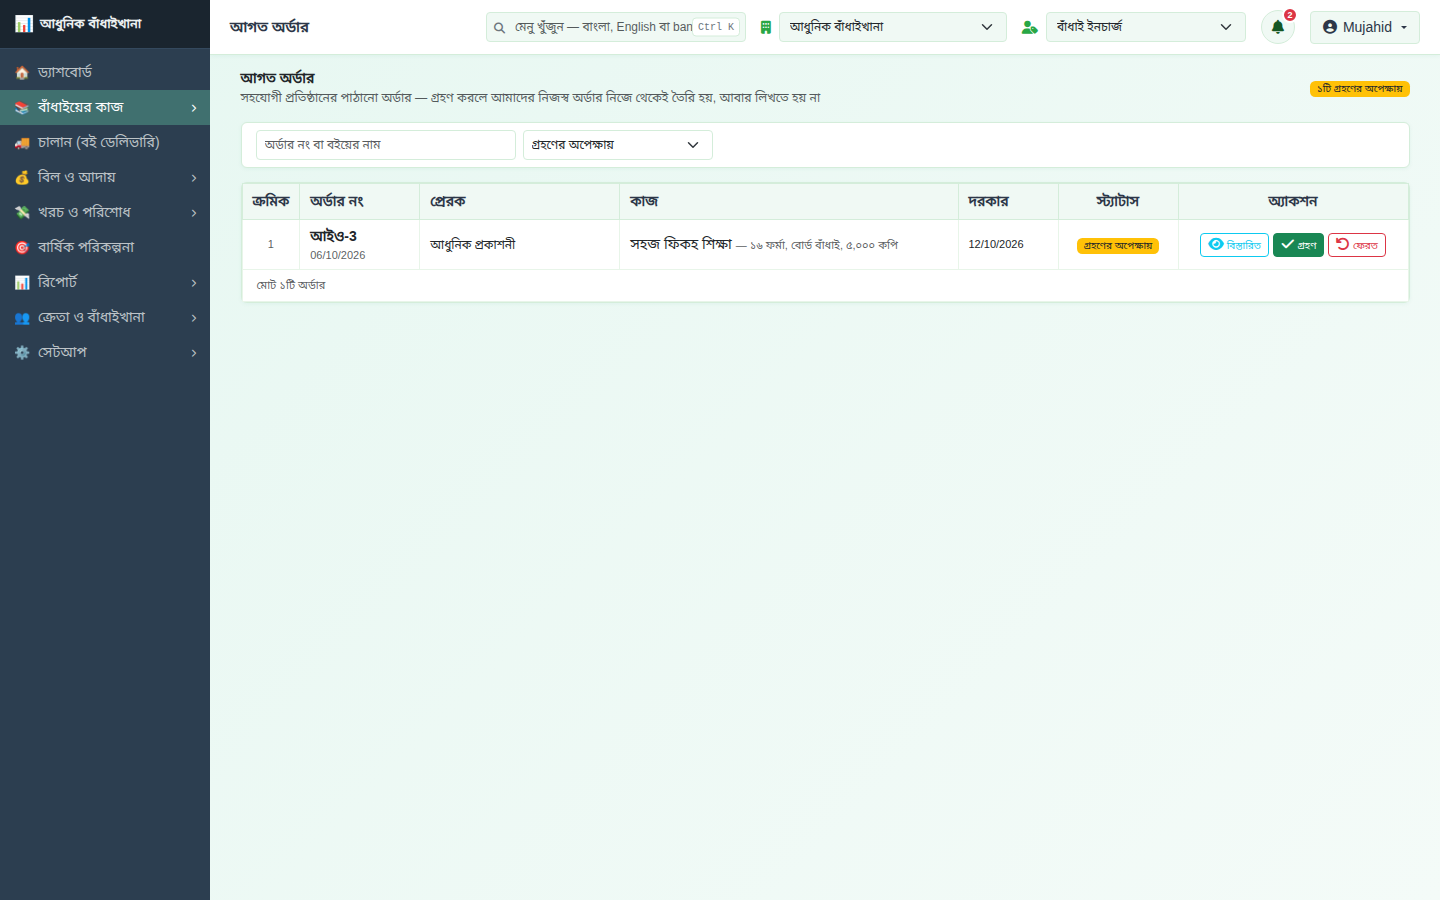This screenshot has width=1440, height=900.
Task: Click the খরচ ও পরিশোধ cash icon
Action: (22, 213)
